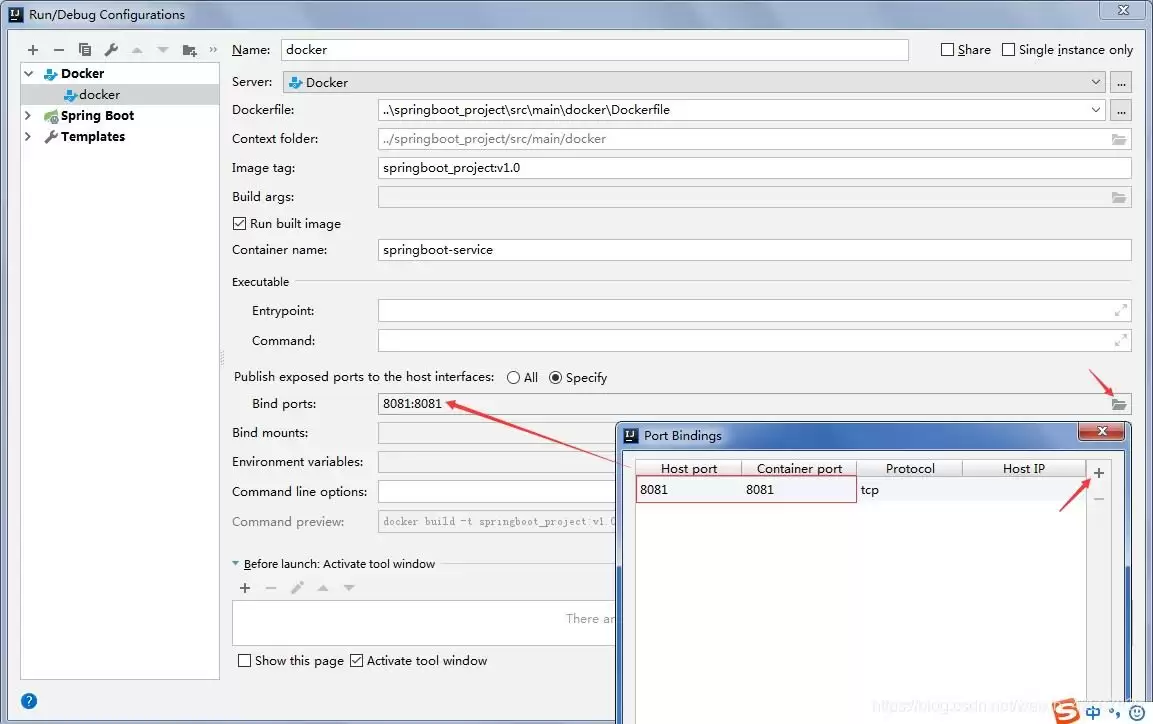Uncheck the Run built image checkbox
The image size is (1153, 724).
(x=238, y=223)
